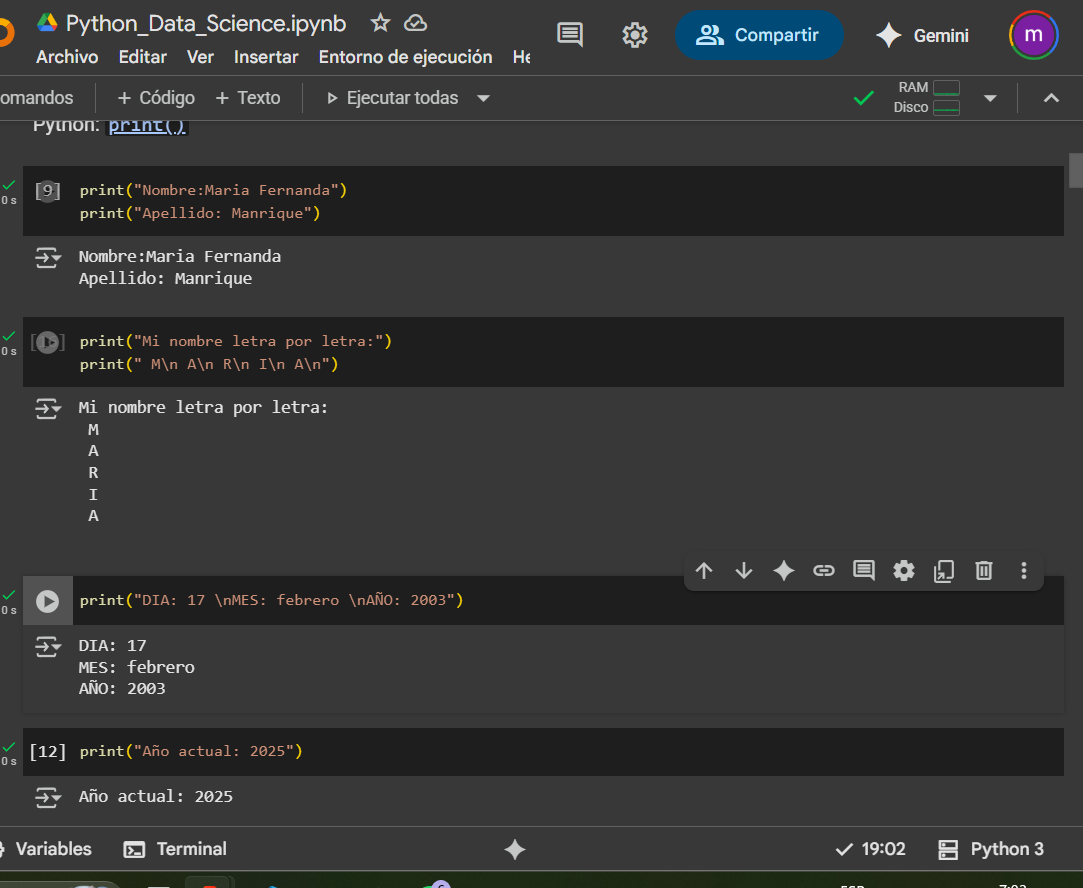The width and height of the screenshot is (1083, 888).
Task: Click the print("Año actual: 2025") code
Action: 191,751
